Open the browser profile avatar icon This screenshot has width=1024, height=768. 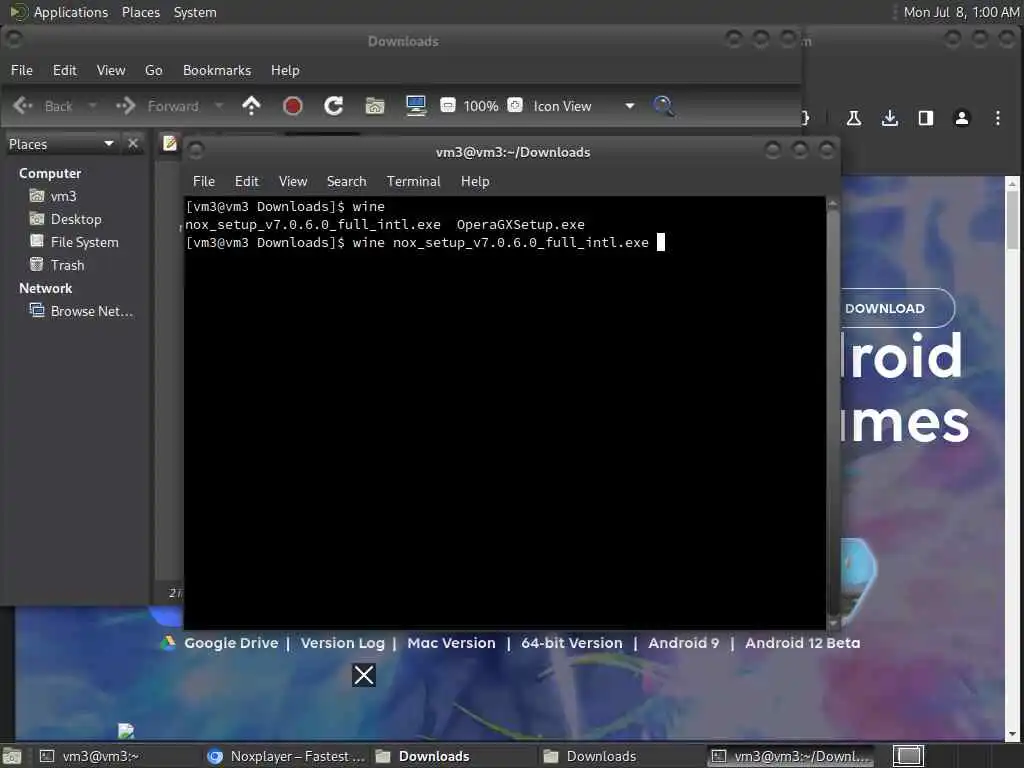(962, 118)
